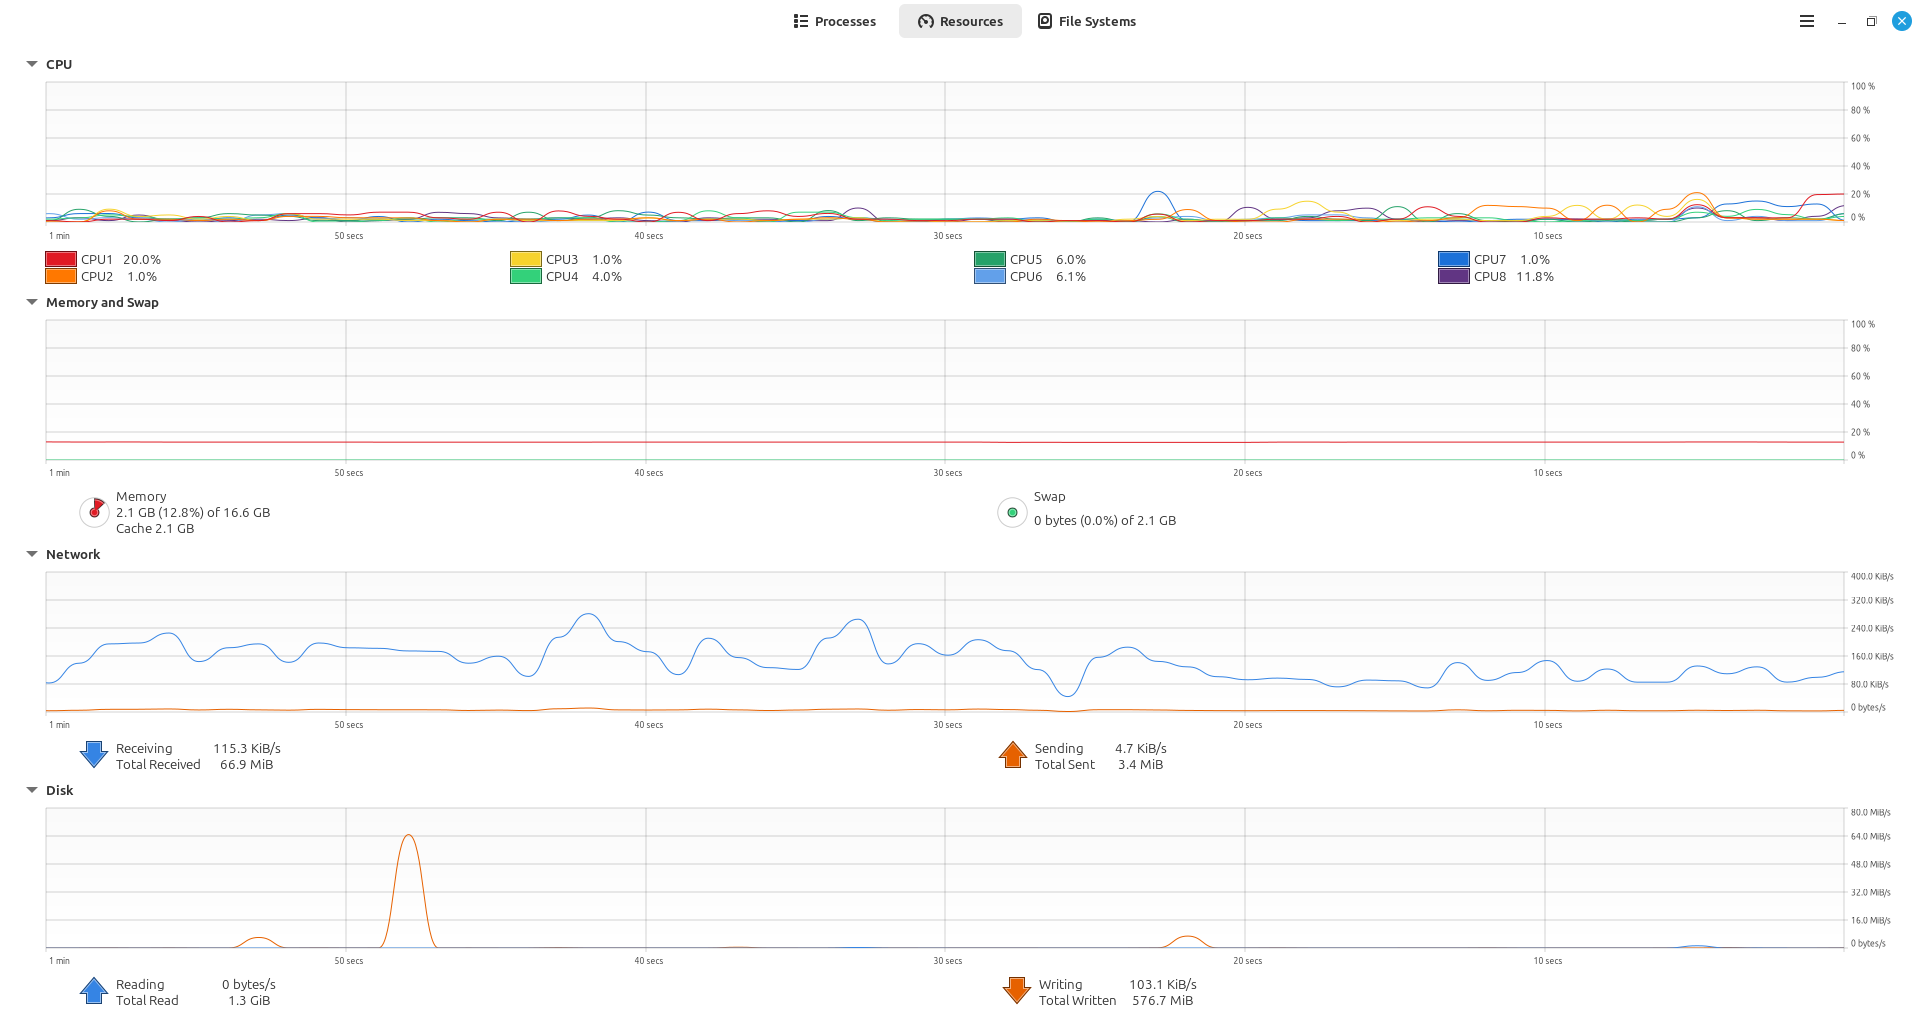This screenshot has height=1032, width=1919.
Task: Collapse the CPU section
Action: click(32, 64)
